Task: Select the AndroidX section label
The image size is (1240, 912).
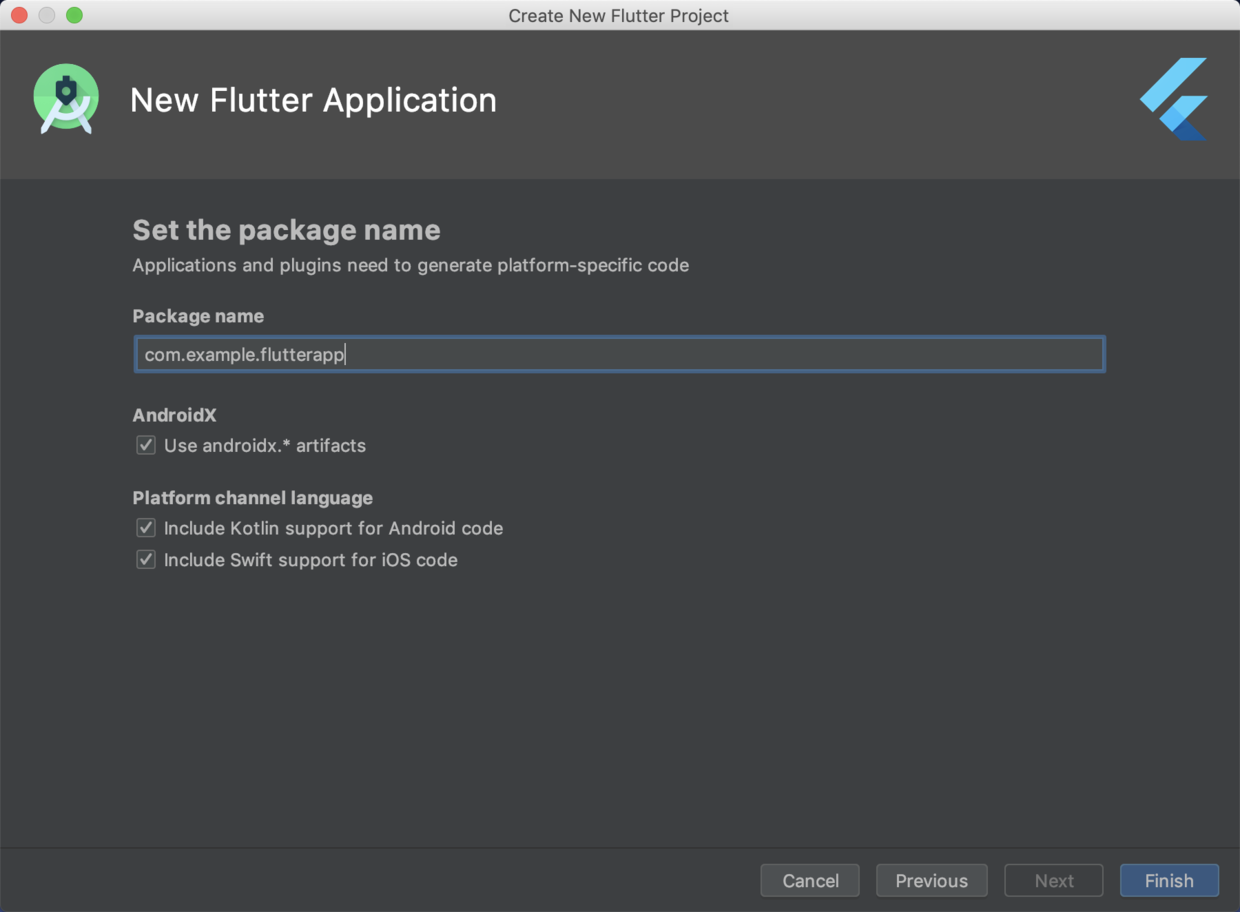Action: click(174, 415)
